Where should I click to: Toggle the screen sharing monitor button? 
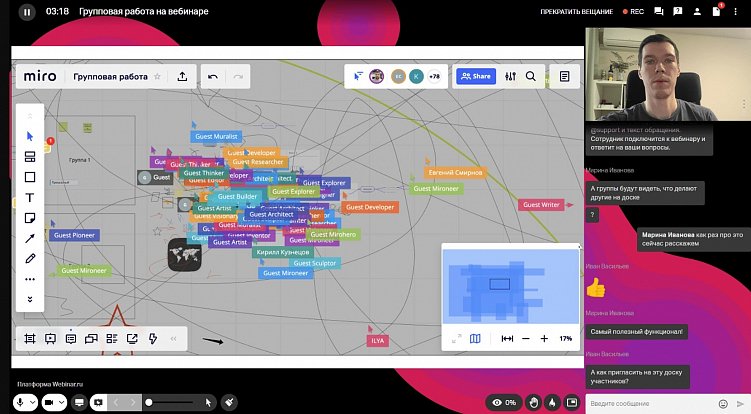79,402
